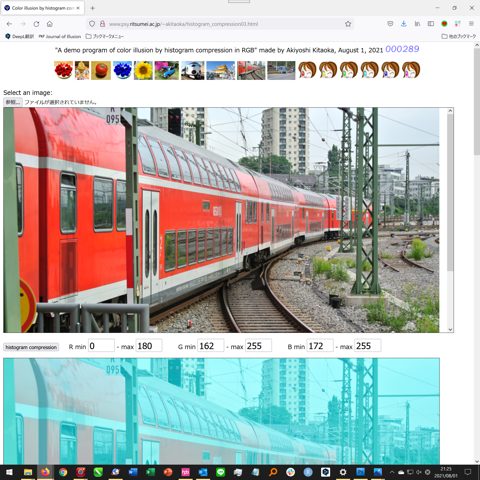The height and width of the screenshot is (480, 480).
Task: Open the library icon in Firefox toolbar
Action: (x=417, y=24)
